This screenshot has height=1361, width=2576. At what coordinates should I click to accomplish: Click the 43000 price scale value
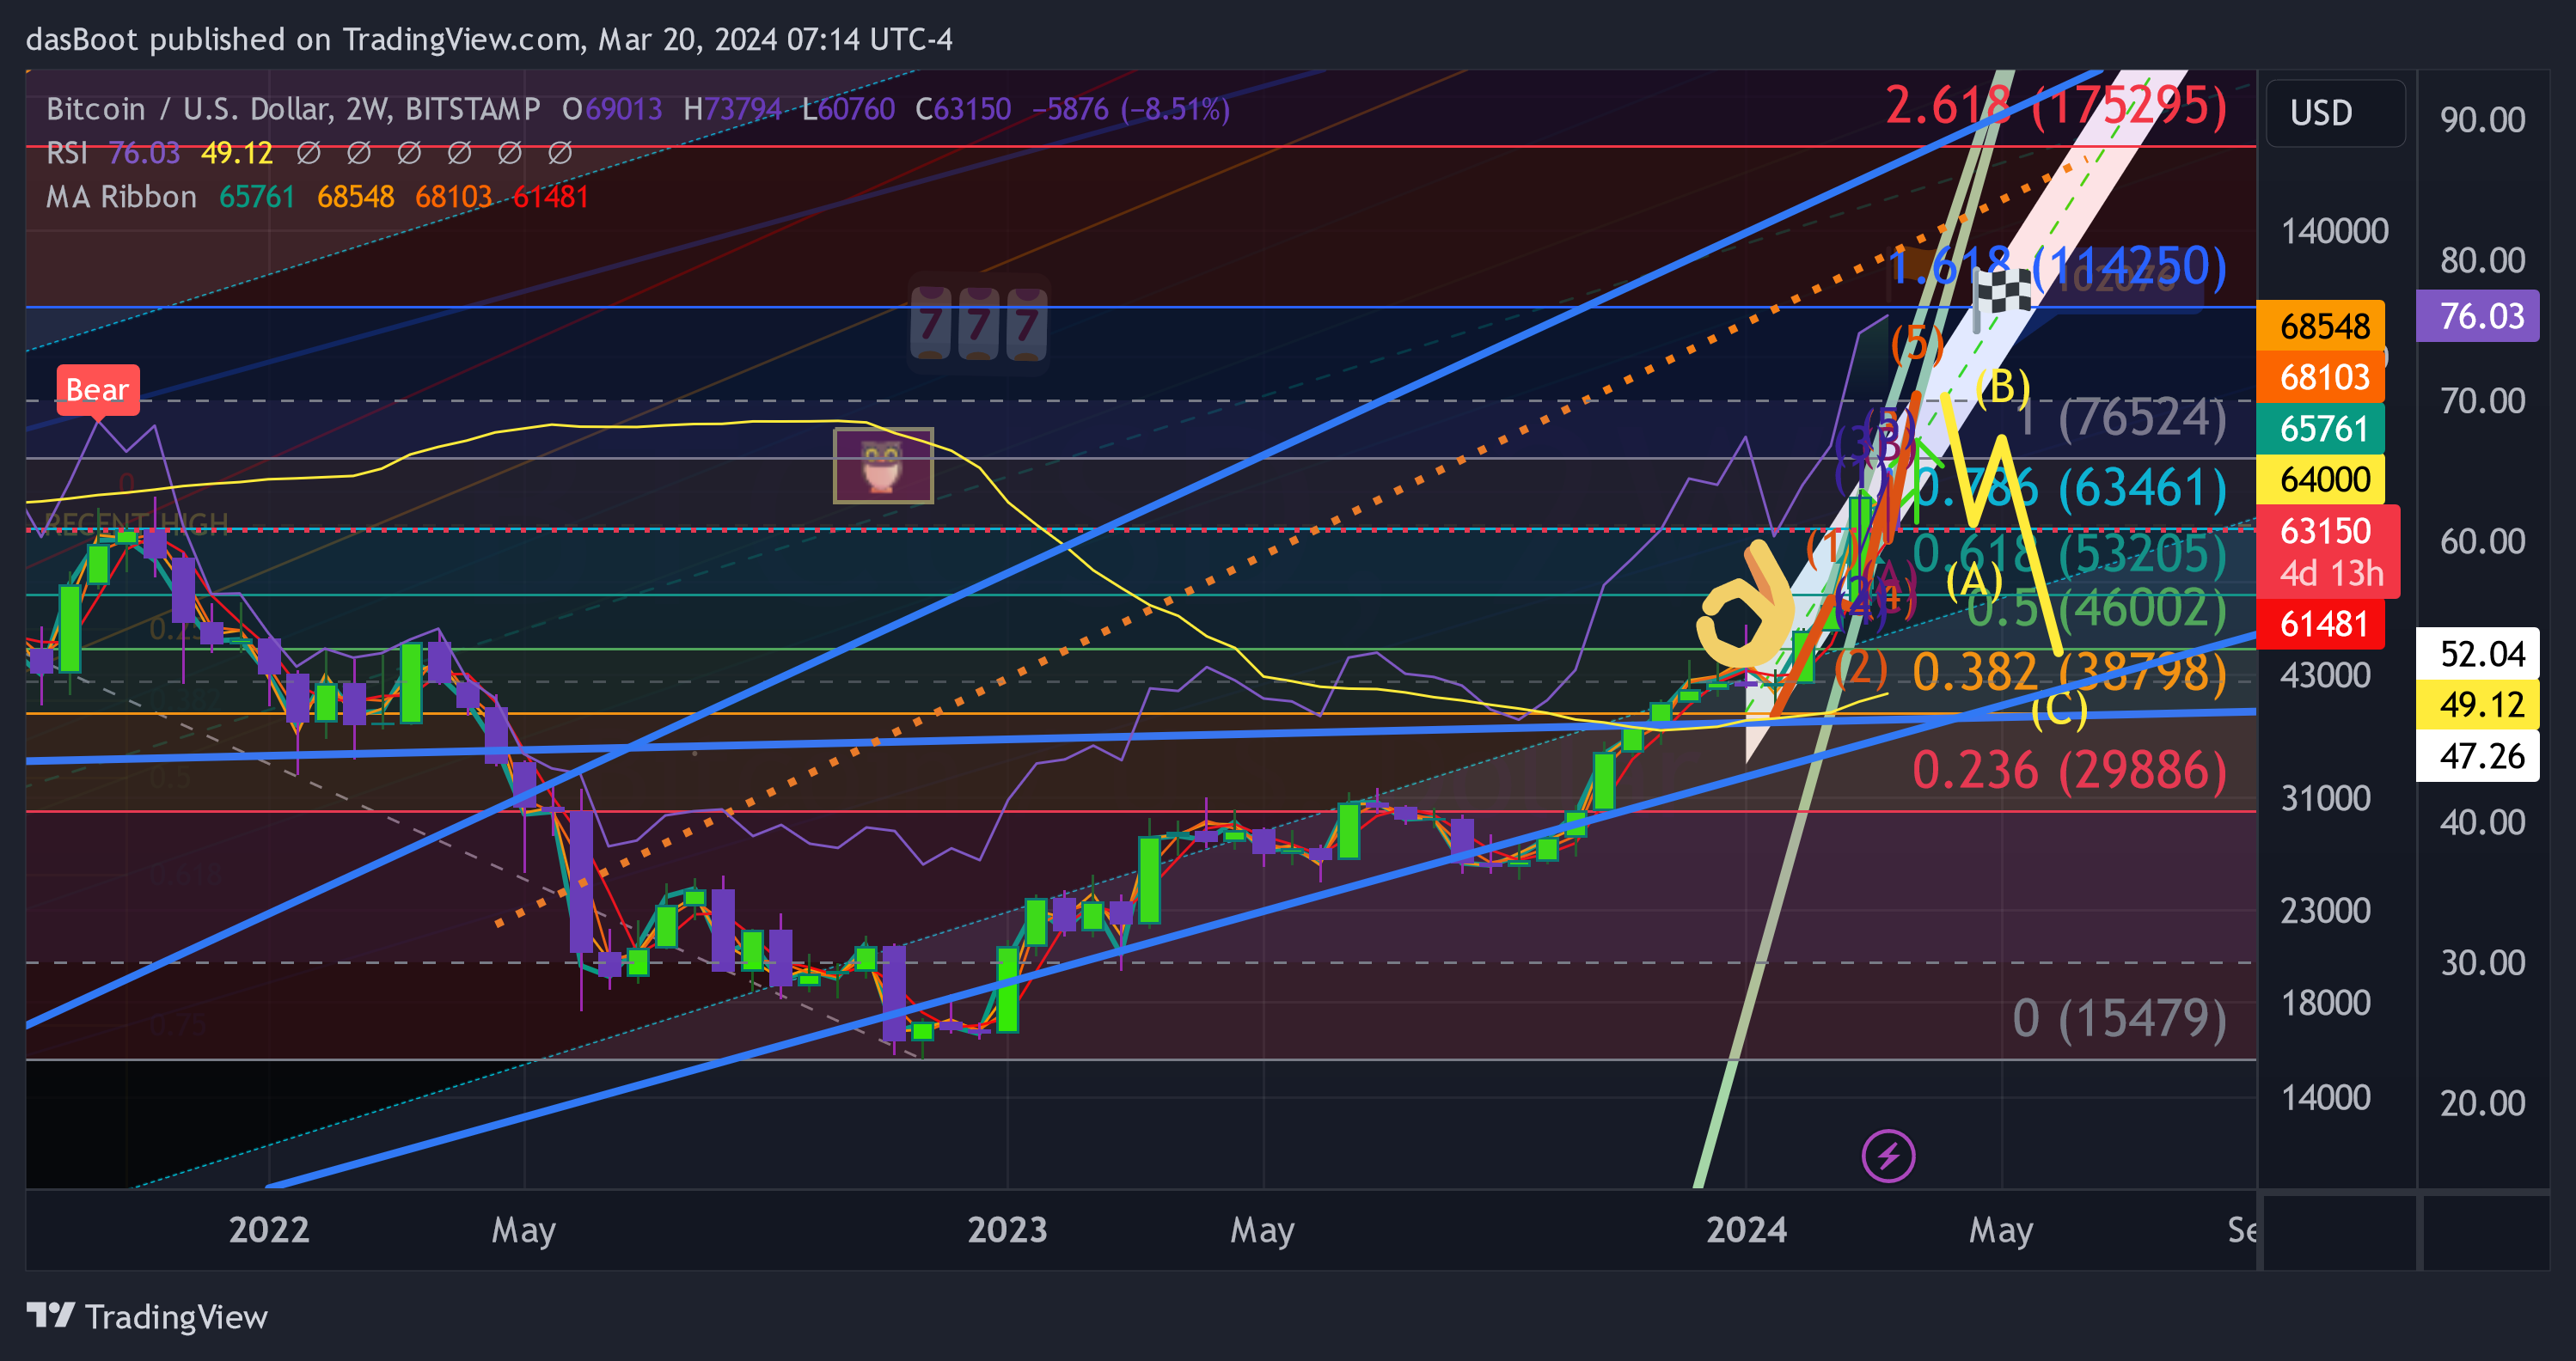point(2325,675)
